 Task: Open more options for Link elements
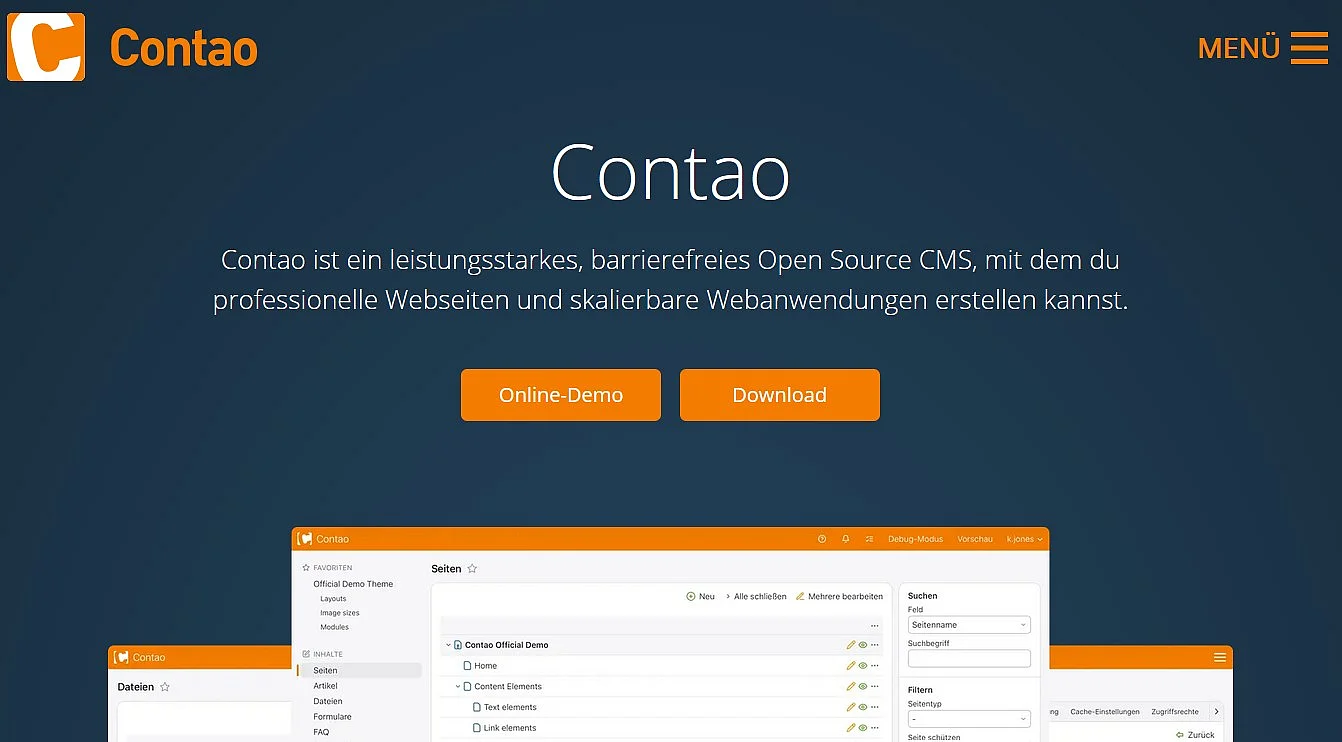tap(875, 728)
